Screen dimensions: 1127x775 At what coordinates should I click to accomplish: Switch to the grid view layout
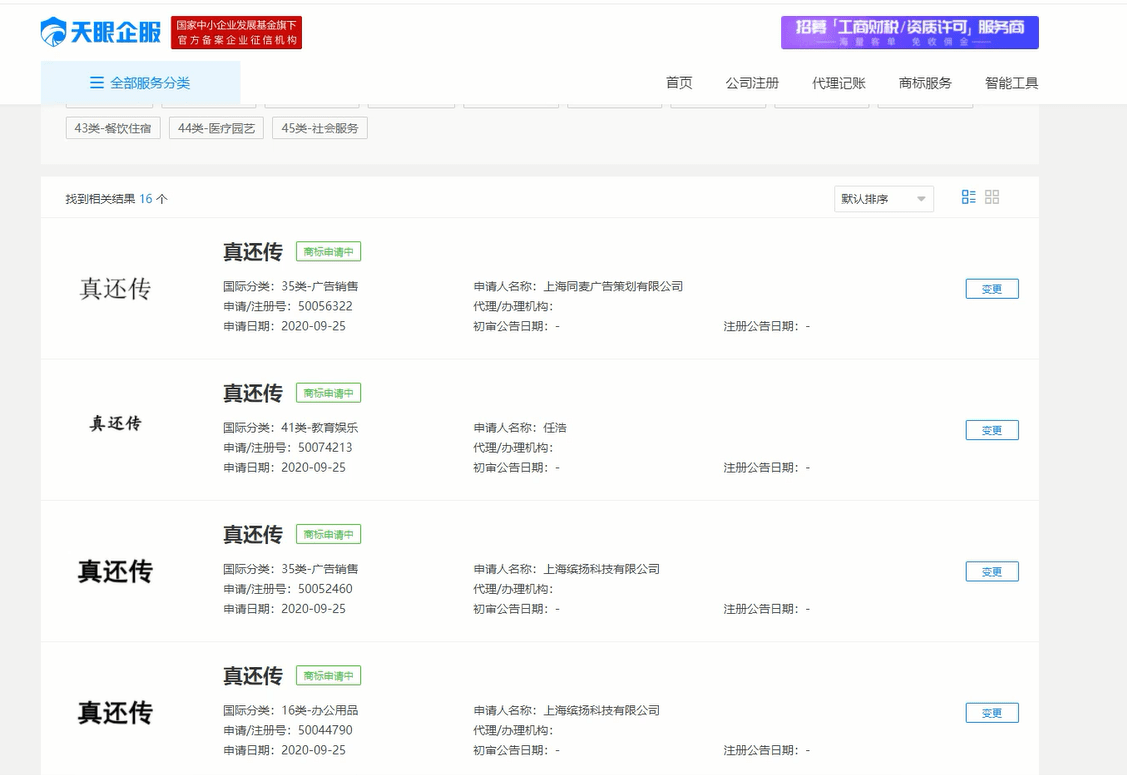pyautogui.click(x=992, y=197)
